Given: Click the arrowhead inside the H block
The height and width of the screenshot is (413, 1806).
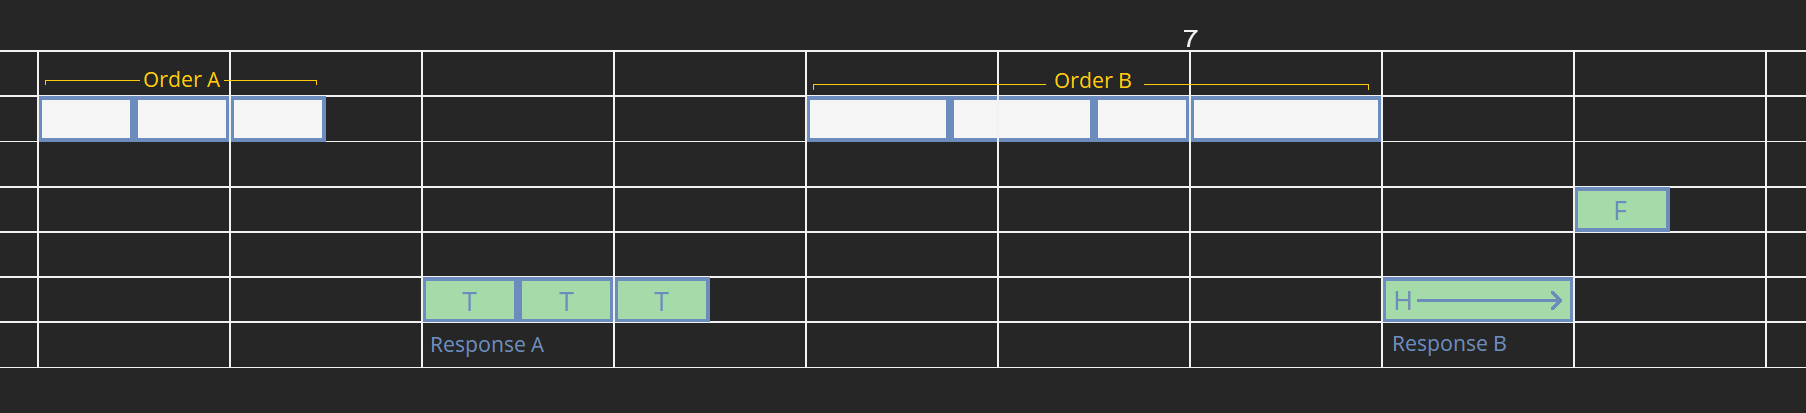Looking at the screenshot, I should [x=1555, y=300].
